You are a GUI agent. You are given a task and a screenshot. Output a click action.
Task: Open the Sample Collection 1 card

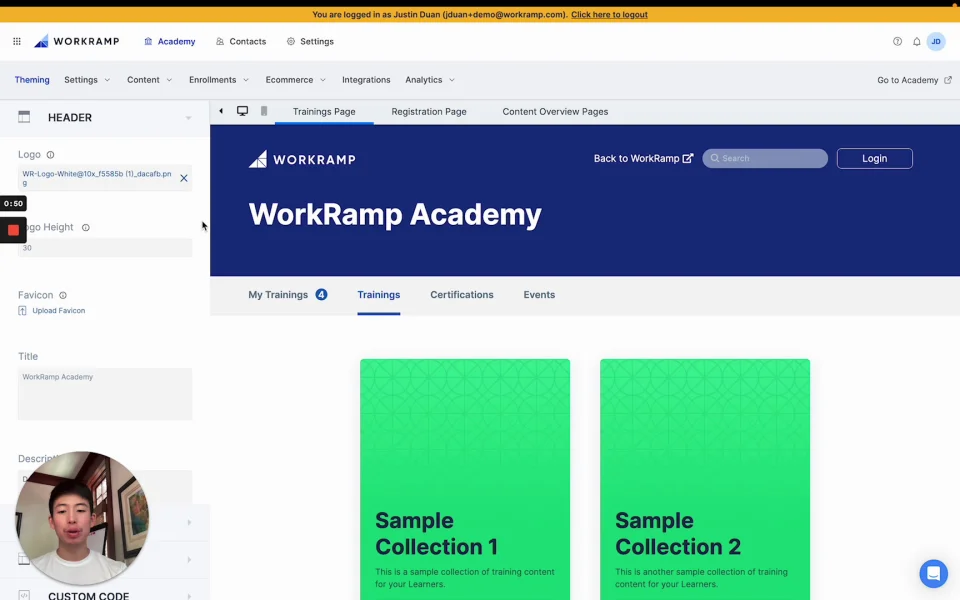[x=465, y=479]
